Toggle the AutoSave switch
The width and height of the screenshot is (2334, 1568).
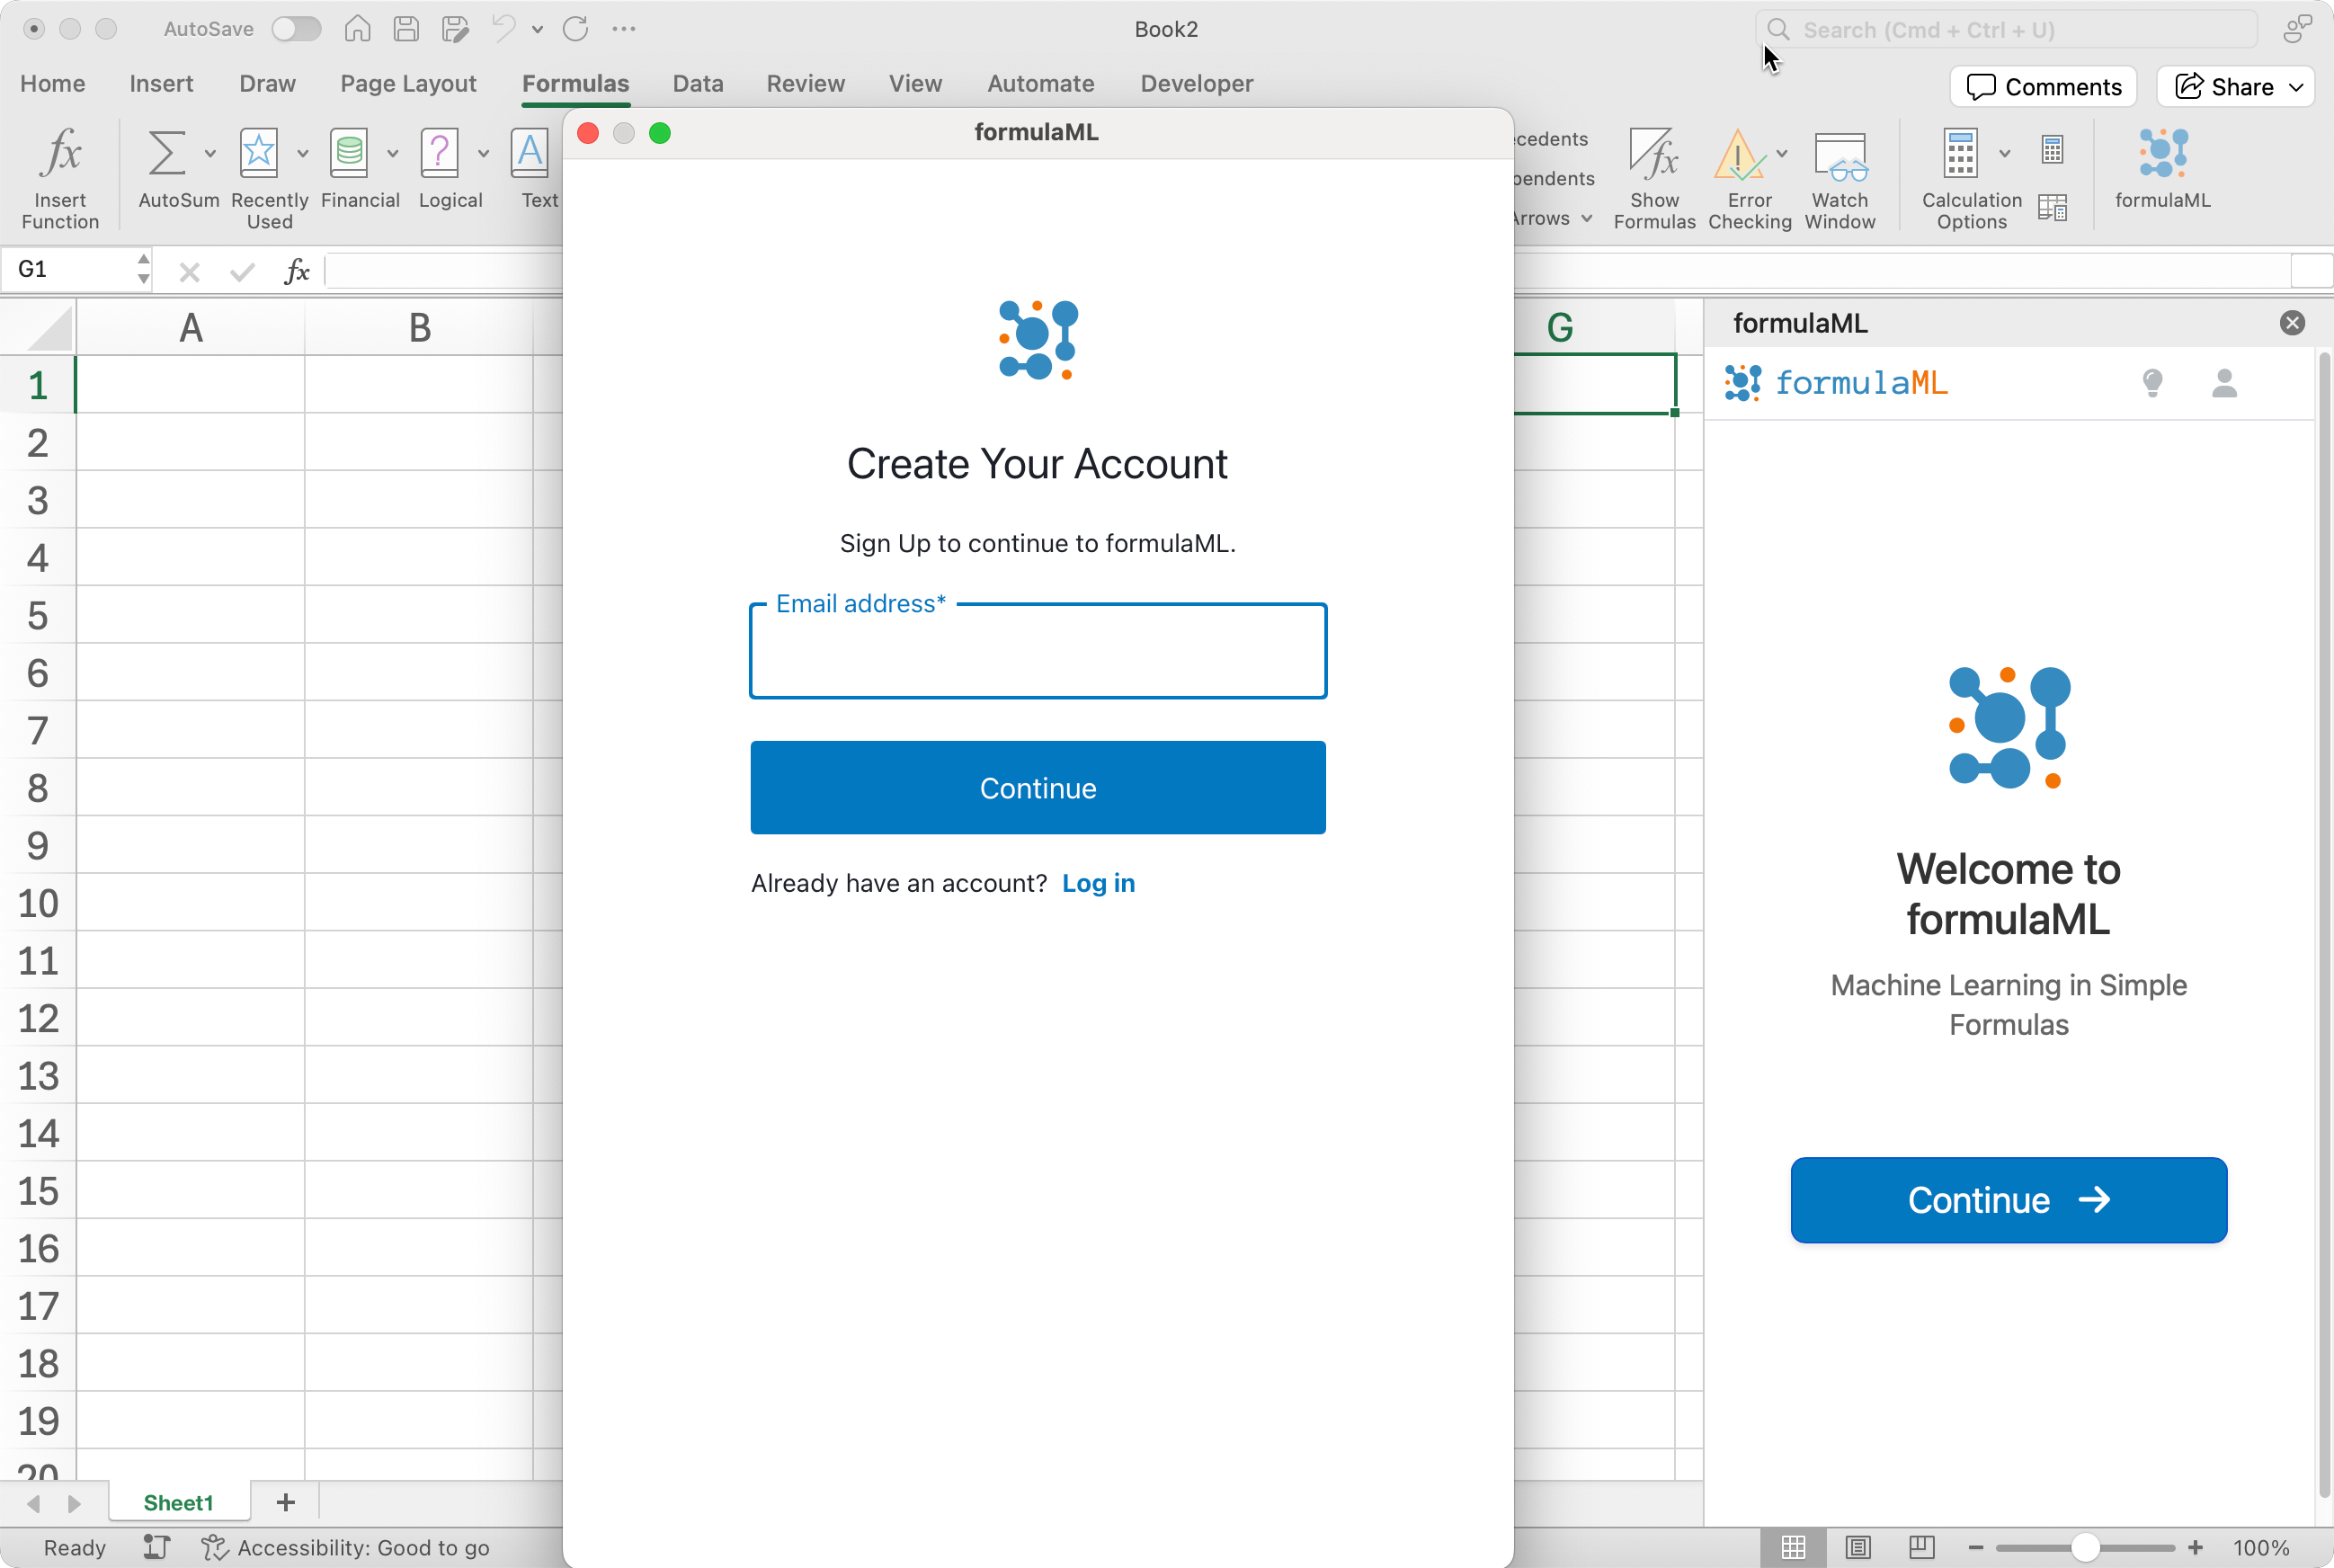(296, 29)
